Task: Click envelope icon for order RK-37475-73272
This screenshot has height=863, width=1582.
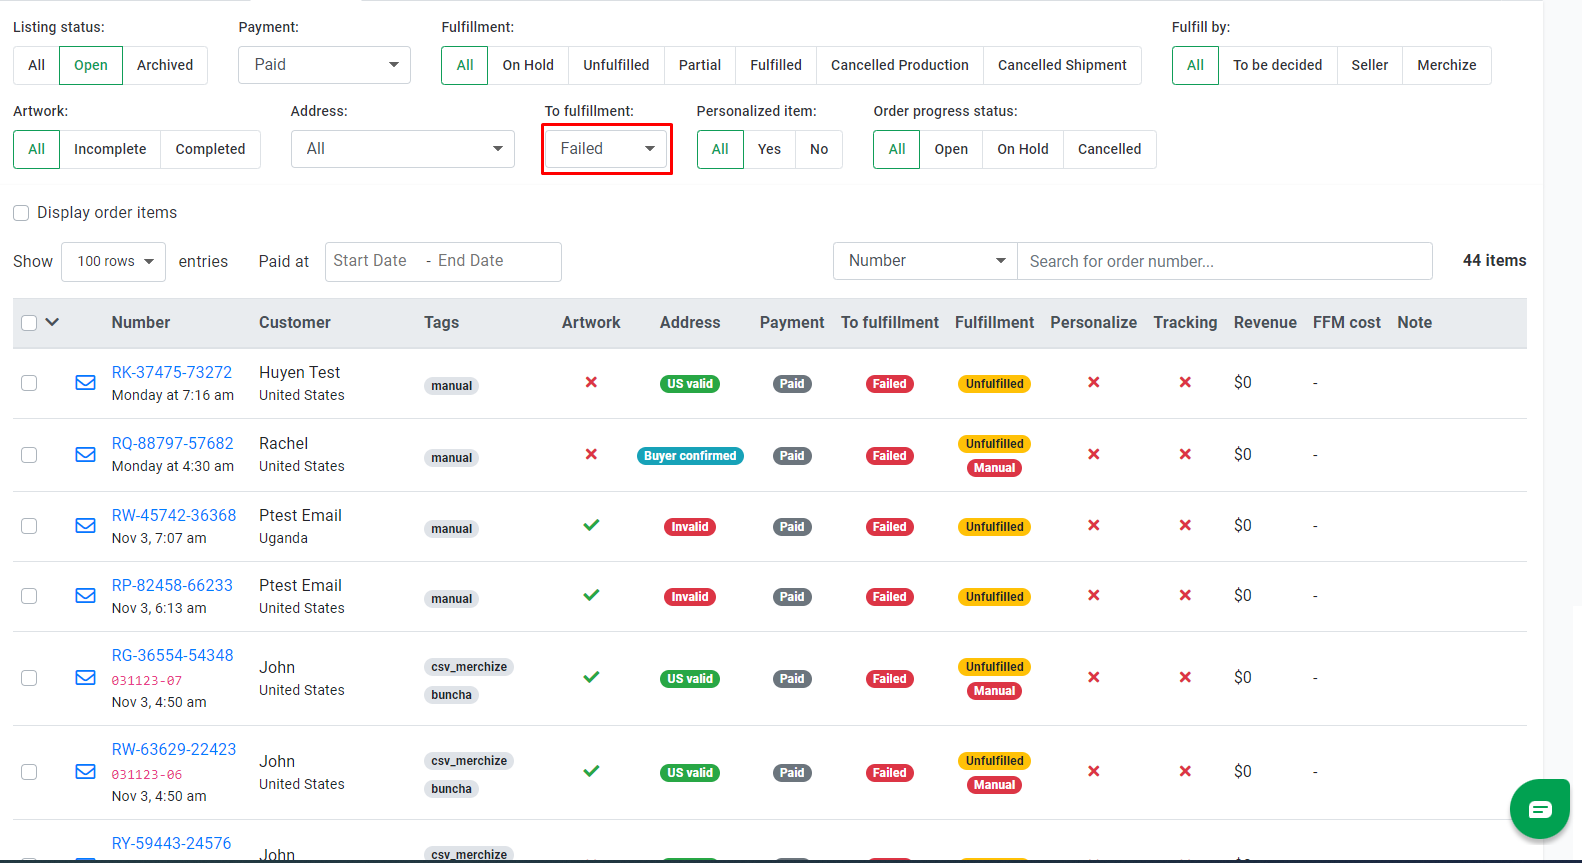Action: point(86,383)
